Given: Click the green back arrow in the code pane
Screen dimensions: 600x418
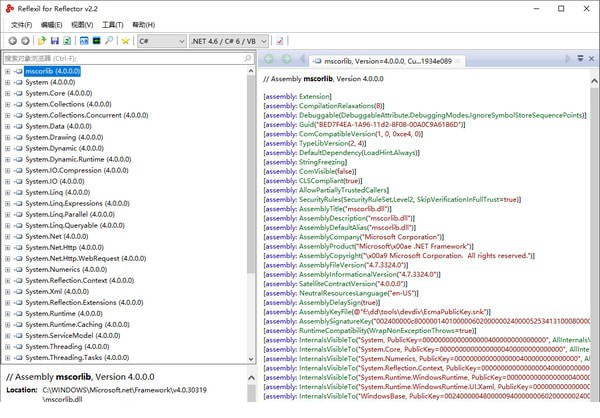Looking at the screenshot, I should coord(269,59).
